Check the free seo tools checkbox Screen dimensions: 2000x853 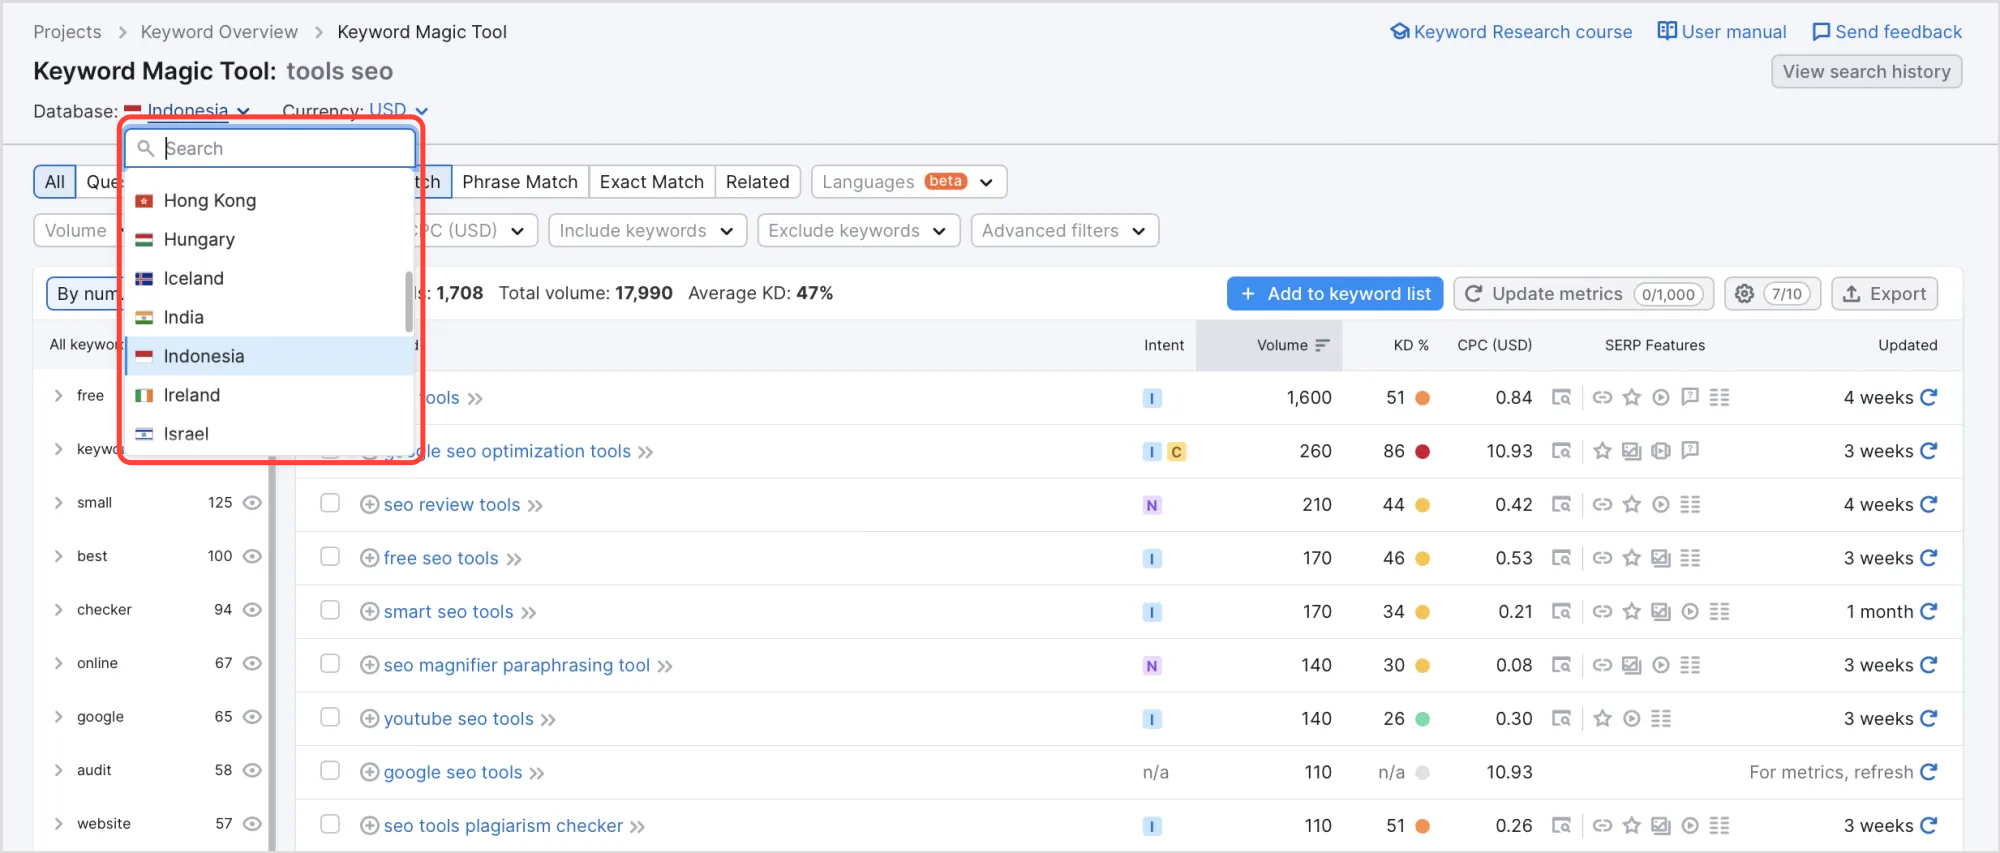point(330,556)
